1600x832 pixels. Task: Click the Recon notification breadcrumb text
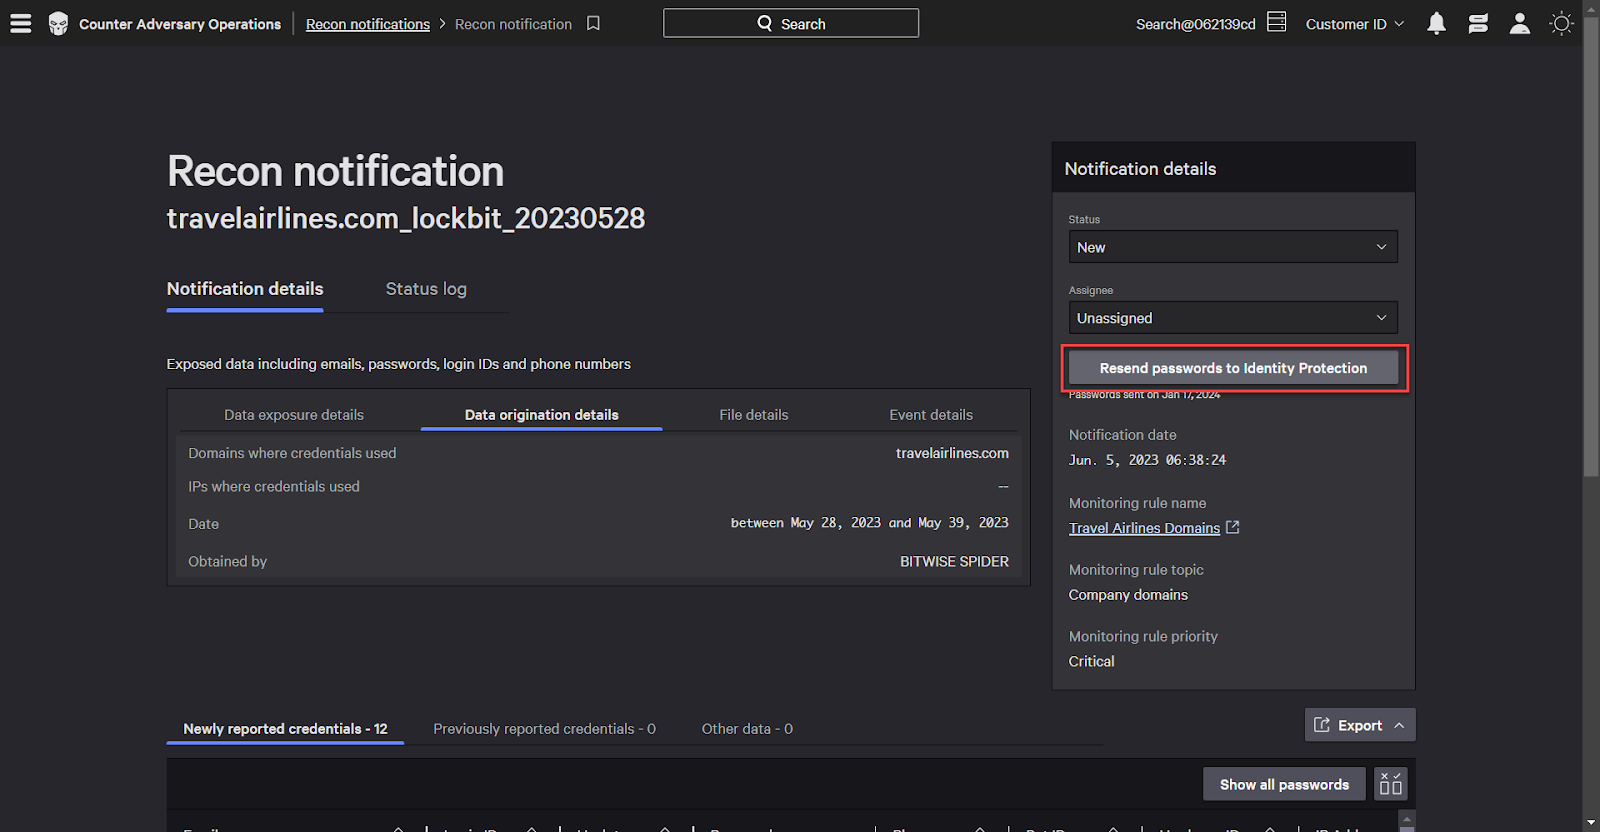tap(513, 24)
